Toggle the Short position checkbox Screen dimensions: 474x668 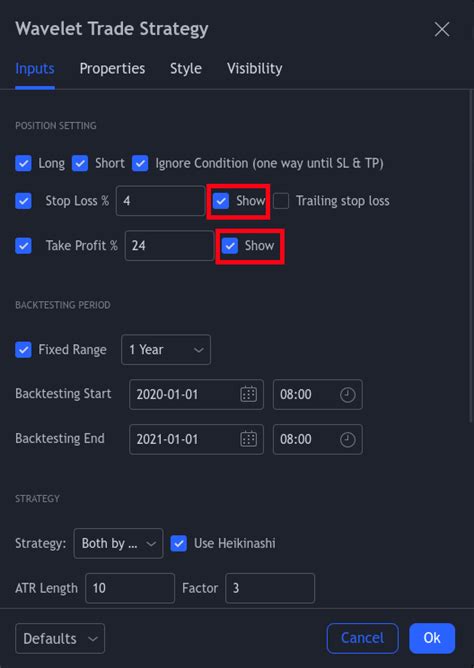point(80,163)
